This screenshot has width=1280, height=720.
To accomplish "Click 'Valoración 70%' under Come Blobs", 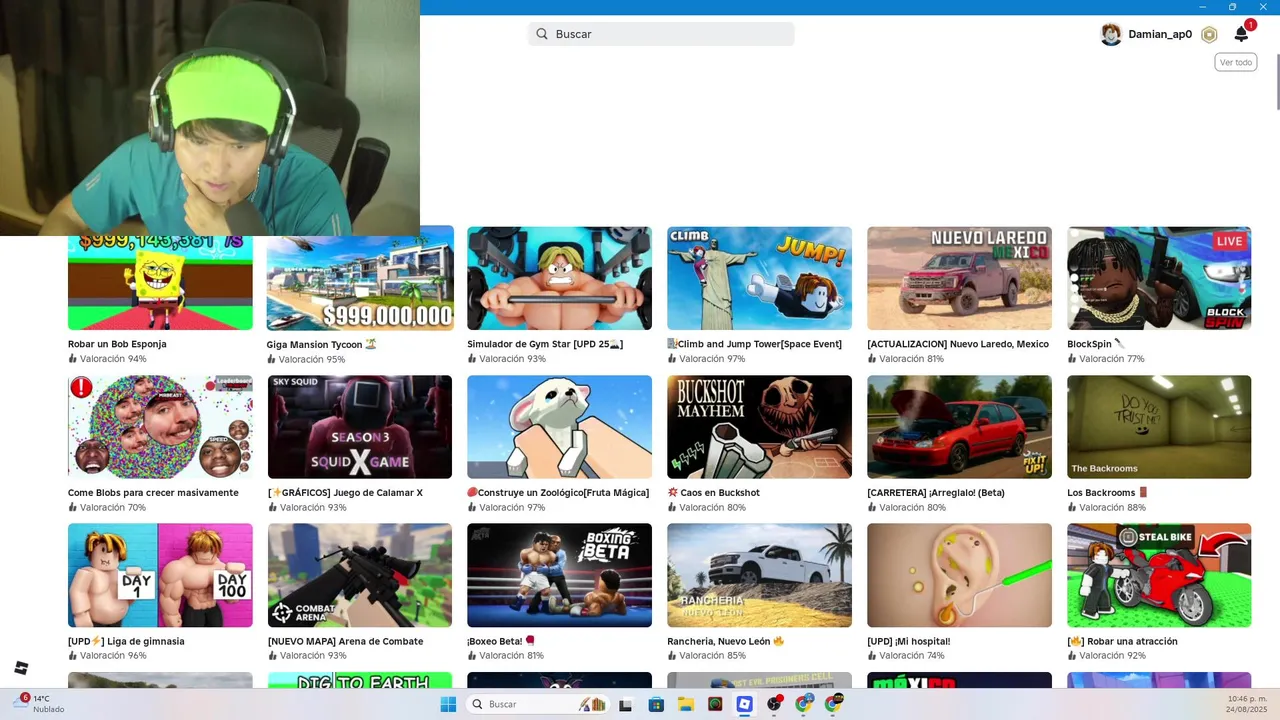I will 113,508.
